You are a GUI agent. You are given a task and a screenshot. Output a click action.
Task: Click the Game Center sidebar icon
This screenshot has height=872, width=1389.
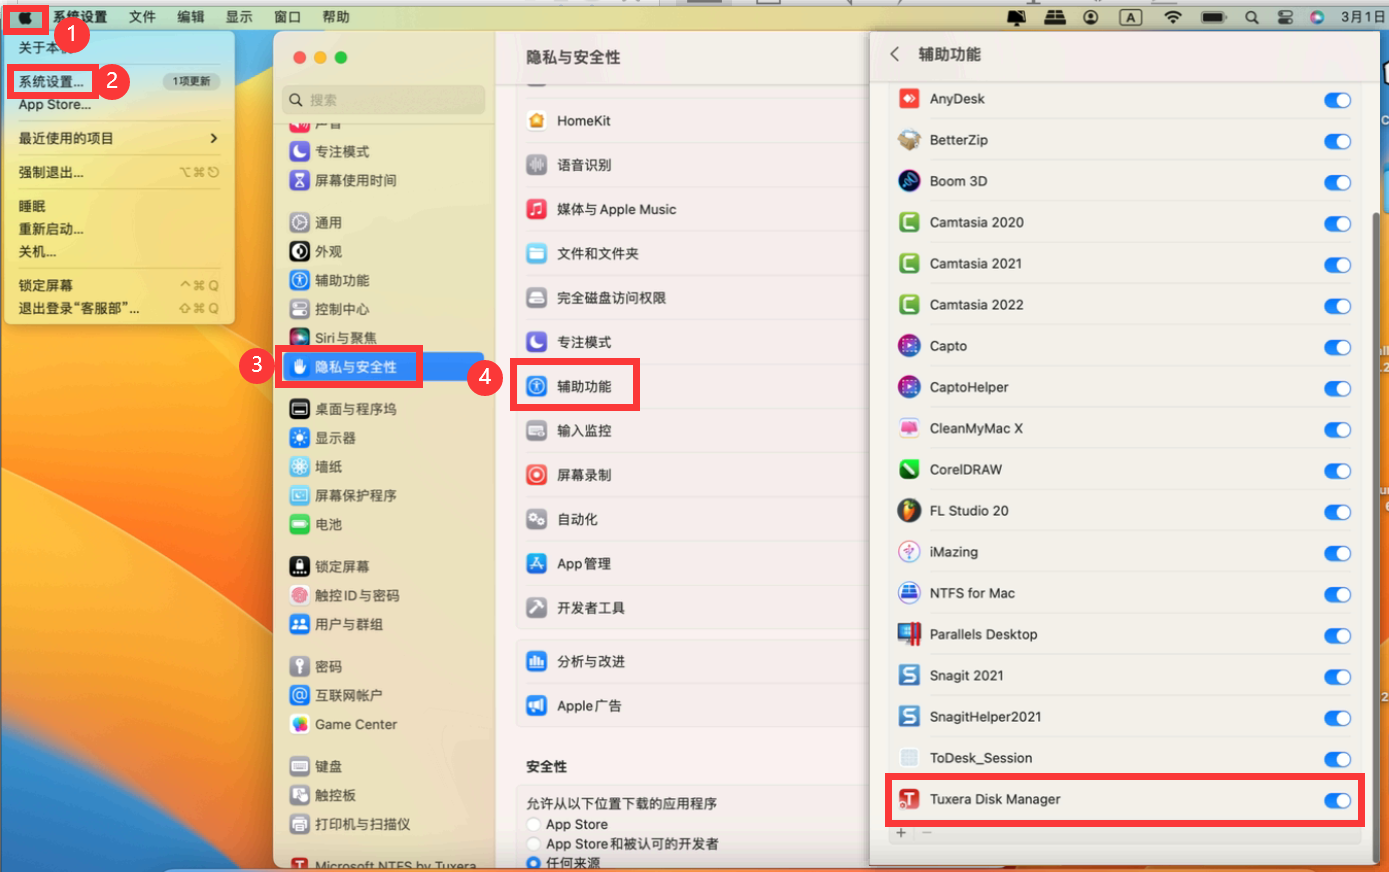pos(299,724)
